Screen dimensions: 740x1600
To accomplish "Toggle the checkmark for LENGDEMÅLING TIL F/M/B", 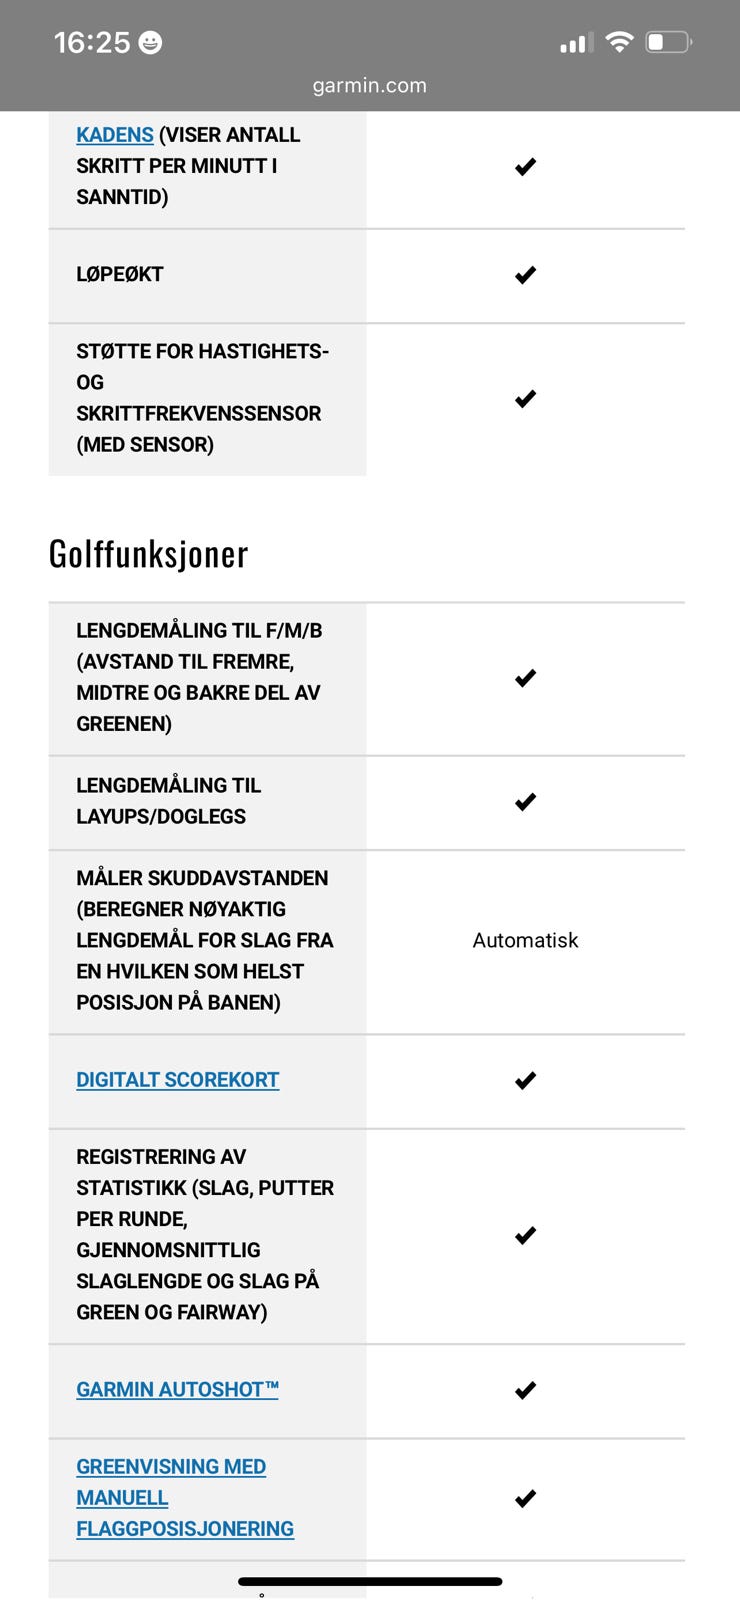I will tap(524, 678).
